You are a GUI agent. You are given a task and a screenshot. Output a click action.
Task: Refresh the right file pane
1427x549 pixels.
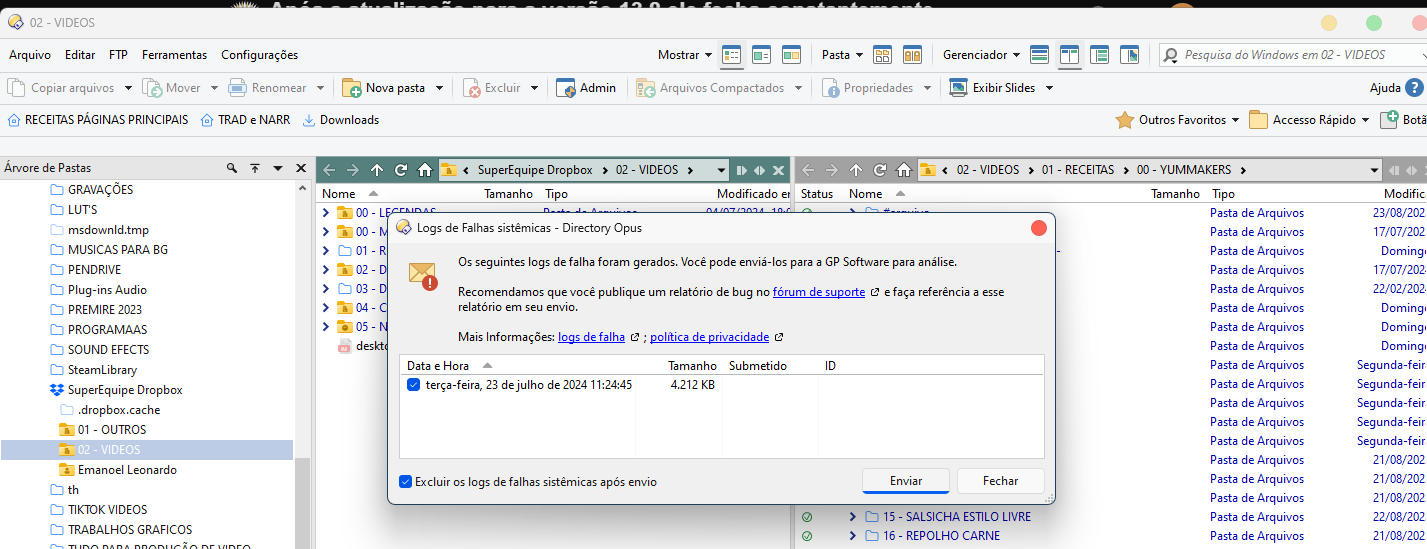point(880,170)
